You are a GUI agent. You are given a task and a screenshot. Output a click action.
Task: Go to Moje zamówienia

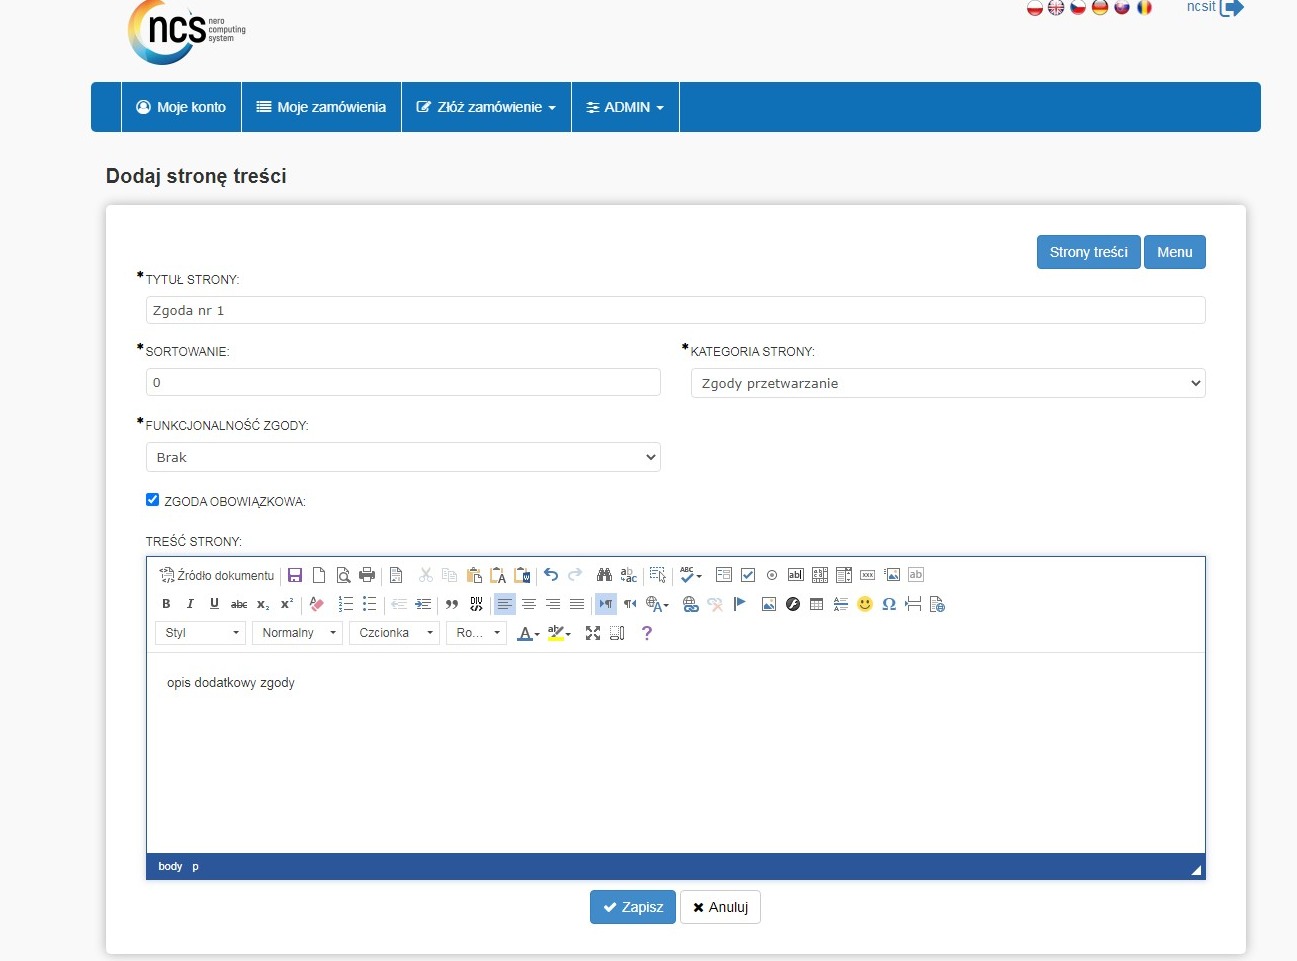321,107
